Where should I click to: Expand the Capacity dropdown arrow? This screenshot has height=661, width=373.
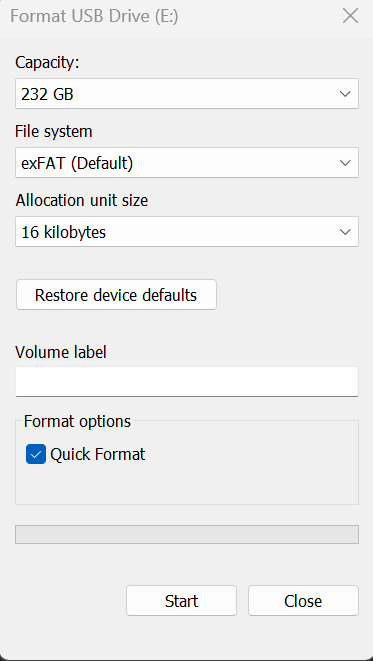click(345, 94)
